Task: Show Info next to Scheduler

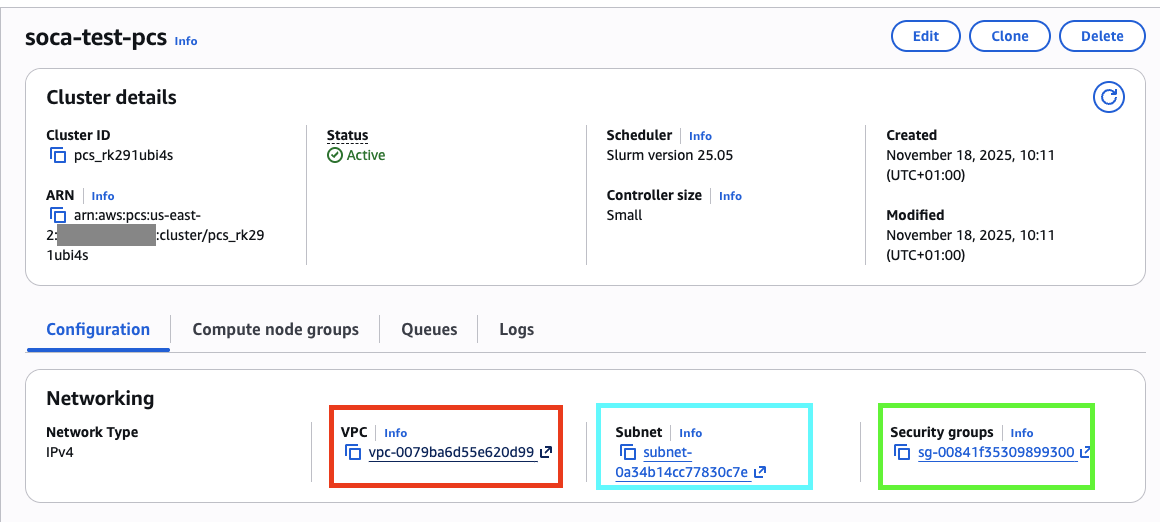Action: click(700, 136)
